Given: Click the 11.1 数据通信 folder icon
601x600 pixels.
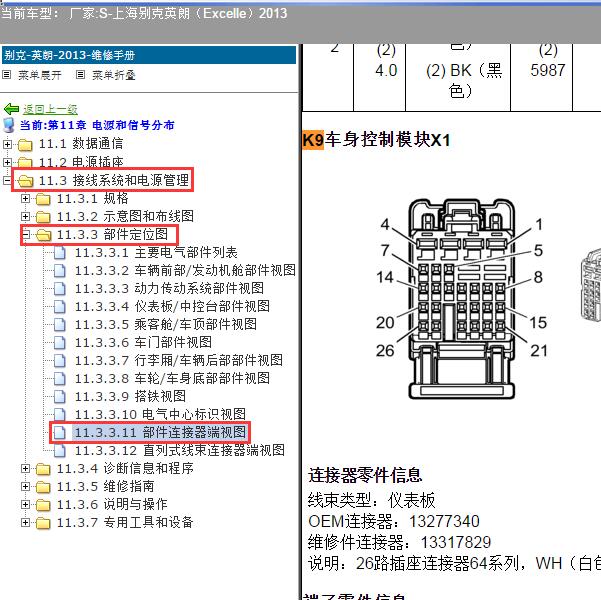Looking at the screenshot, I should click(25, 145).
